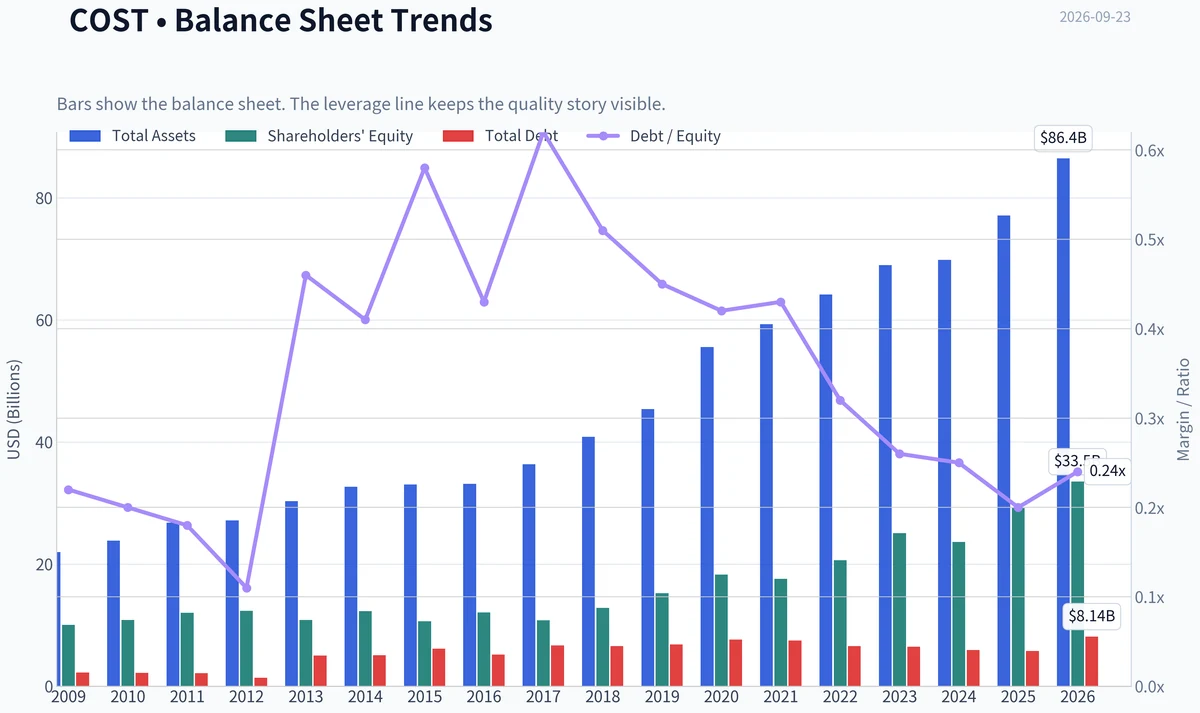Click the 80 tick on the USD axis
This screenshot has height=713, width=1200.
point(43,198)
